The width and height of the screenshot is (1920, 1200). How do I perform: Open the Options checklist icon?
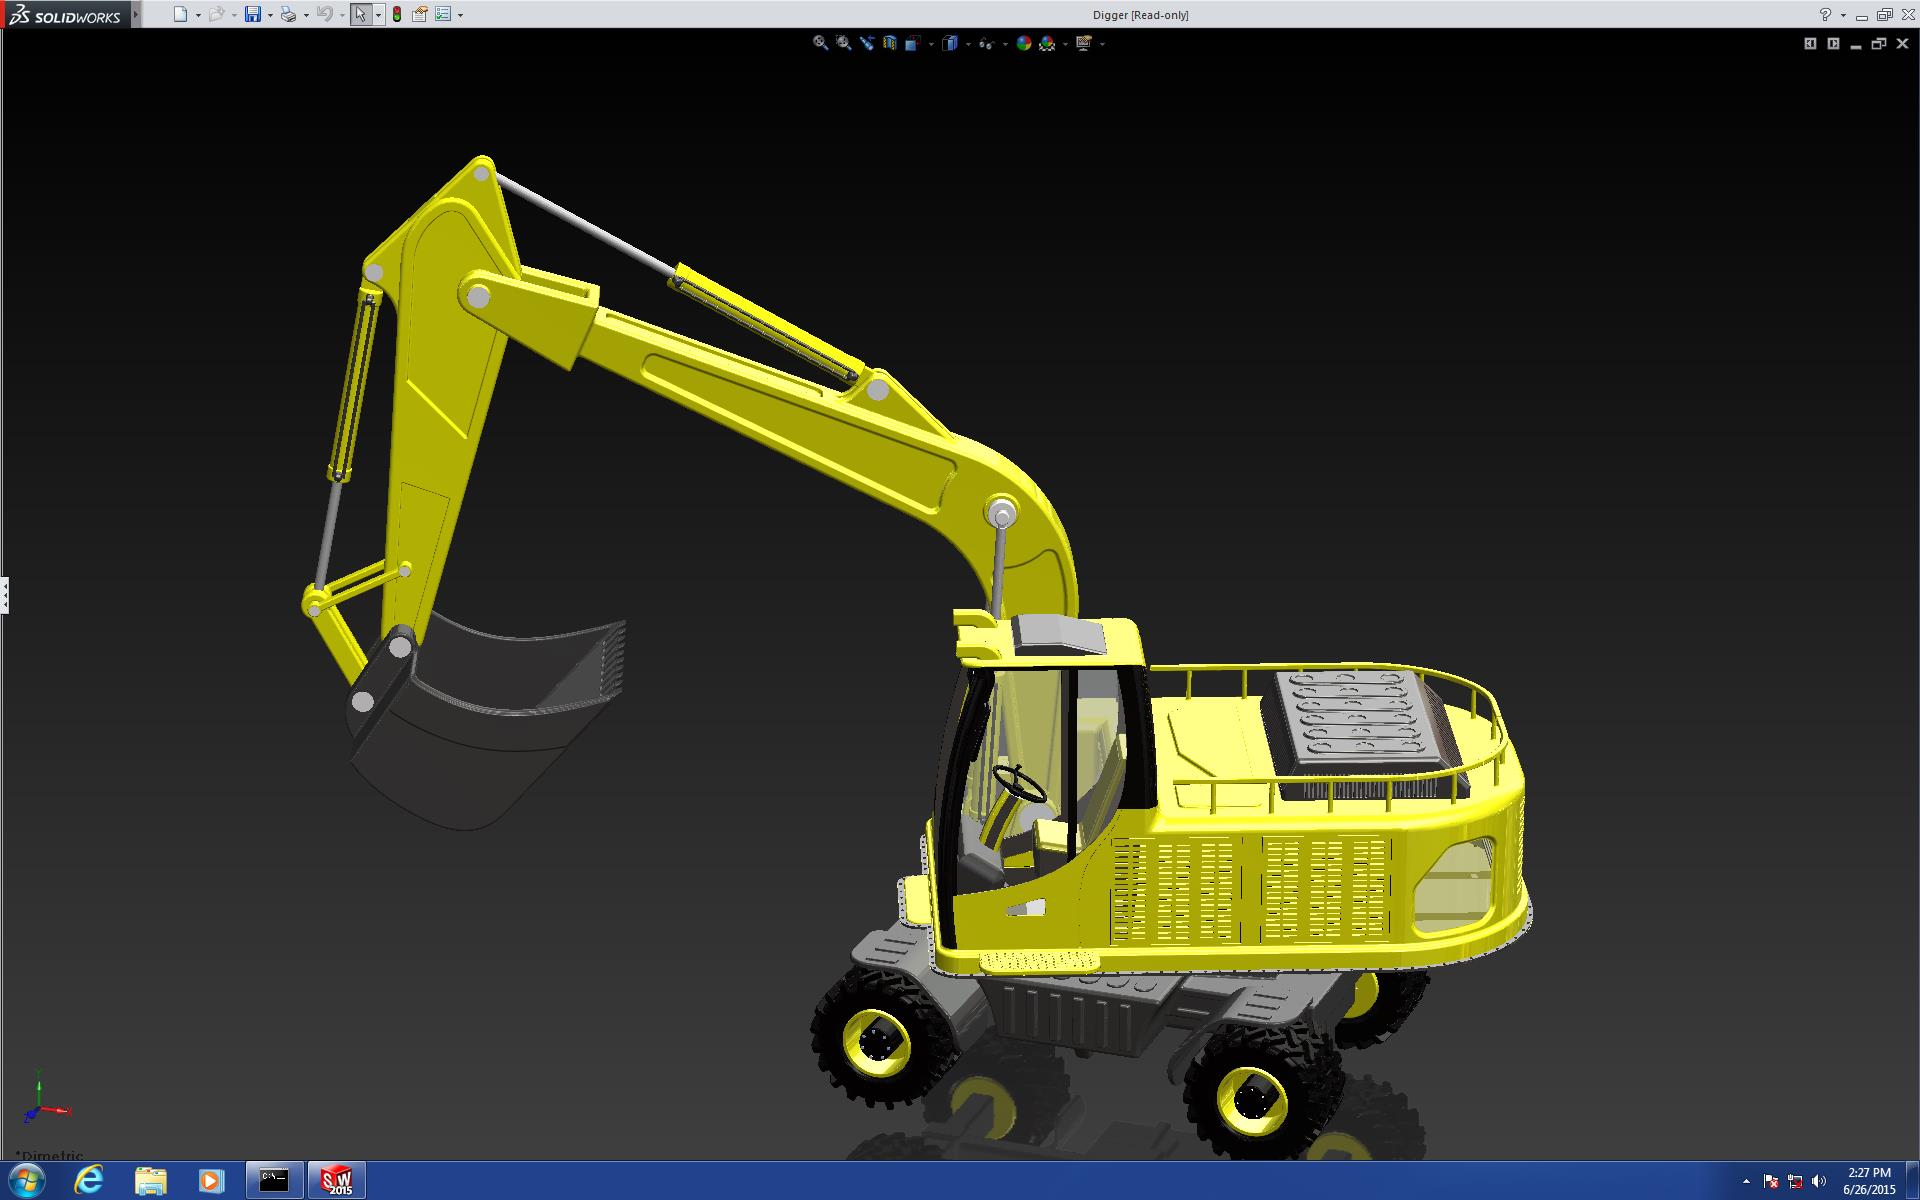pos(443,14)
